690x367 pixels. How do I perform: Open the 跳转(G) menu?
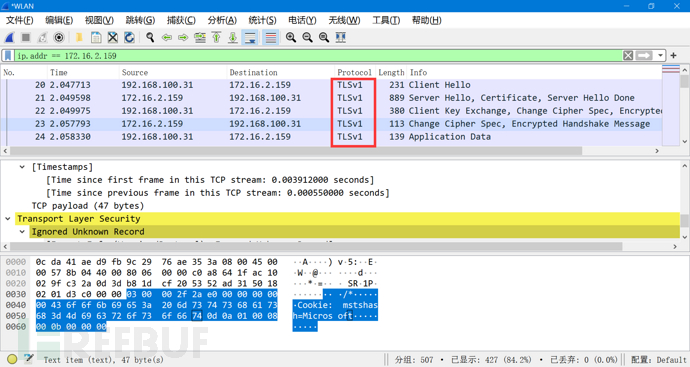140,20
